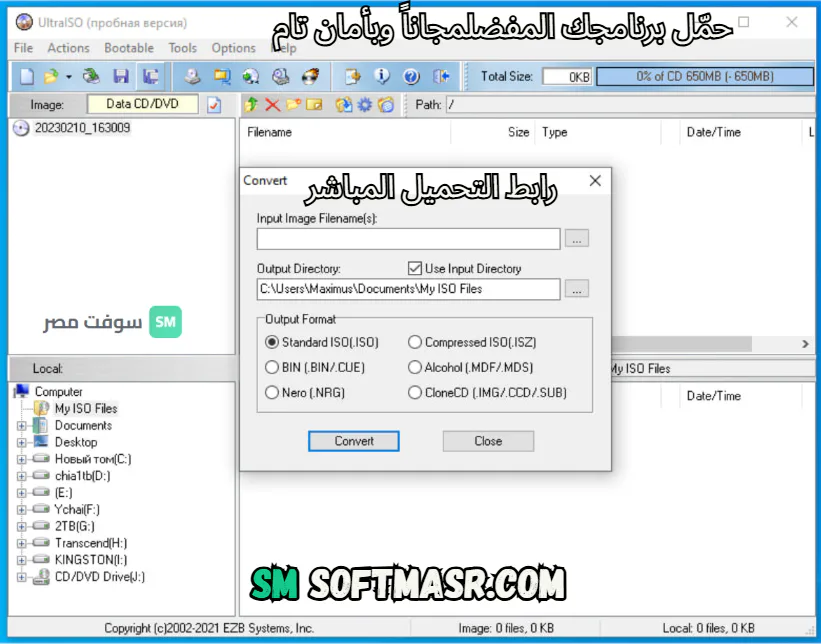Image resolution: width=821 pixels, height=644 pixels.
Task: Uncheck the Use Input Directory checkbox
Action: [x=415, y=269]
